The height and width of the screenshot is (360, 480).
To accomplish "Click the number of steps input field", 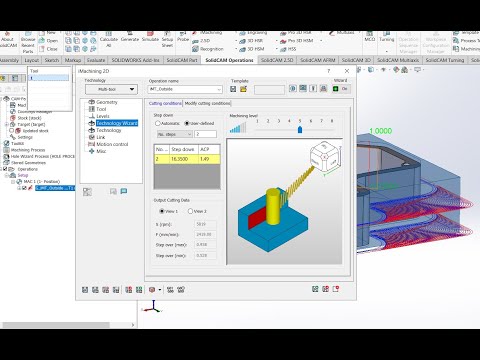I will pyautogui.click(x=205, y=134).
